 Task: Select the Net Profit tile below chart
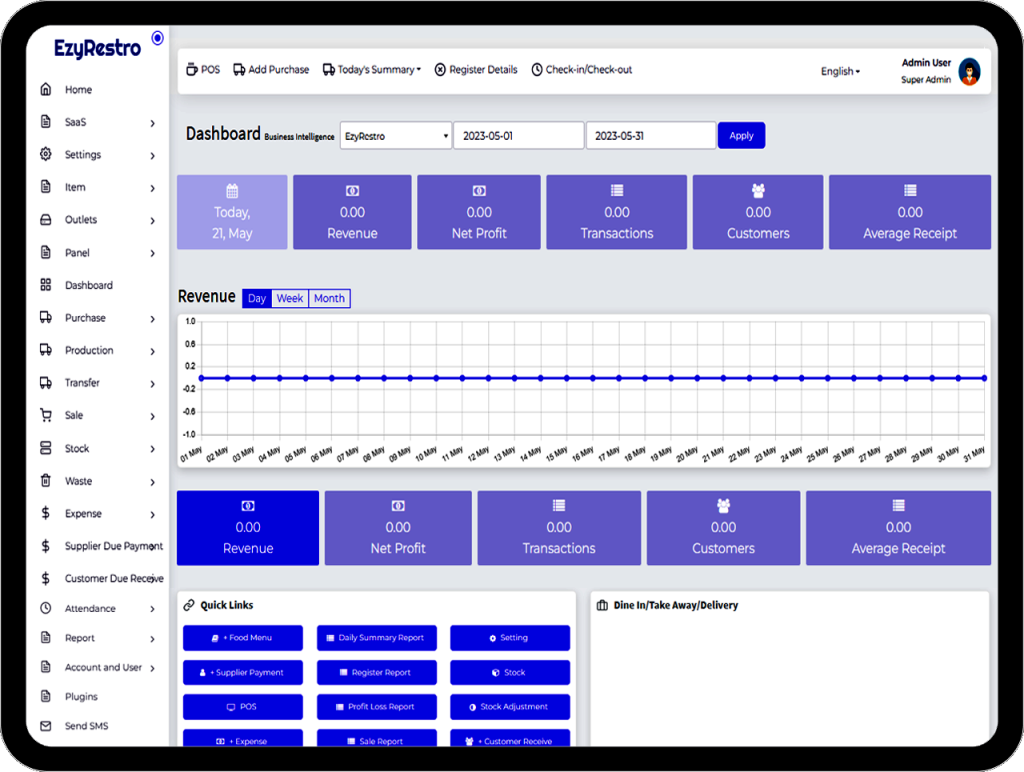pyautogui.click(x=398, y=528)
